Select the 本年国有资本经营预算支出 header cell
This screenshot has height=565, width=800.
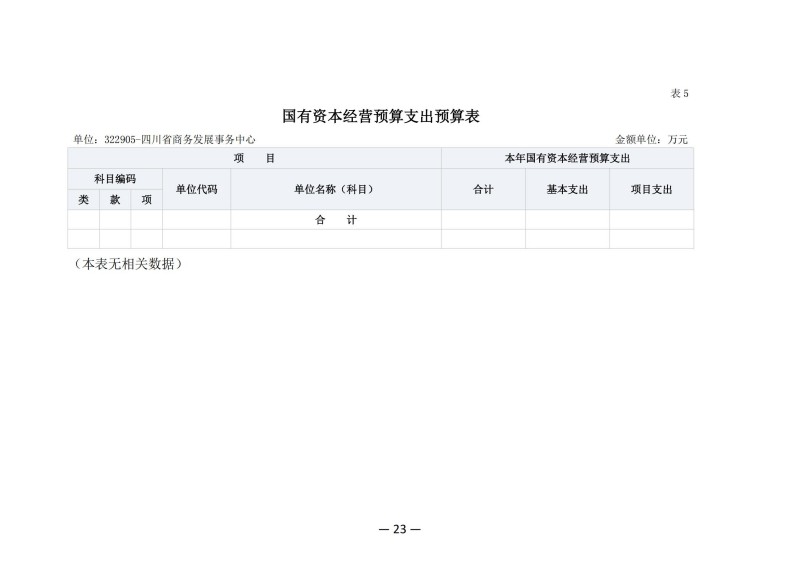click(x=567, y=159)
